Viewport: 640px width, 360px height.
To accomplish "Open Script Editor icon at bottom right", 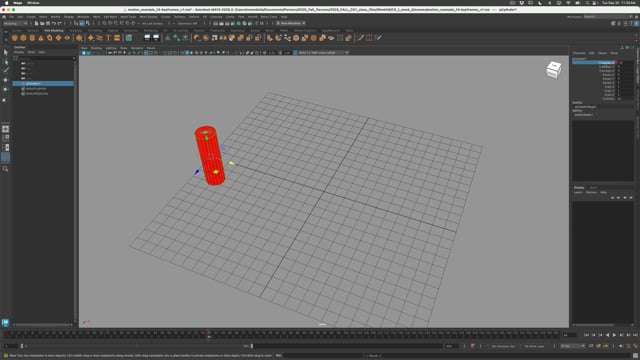I will tap(635, 356).
